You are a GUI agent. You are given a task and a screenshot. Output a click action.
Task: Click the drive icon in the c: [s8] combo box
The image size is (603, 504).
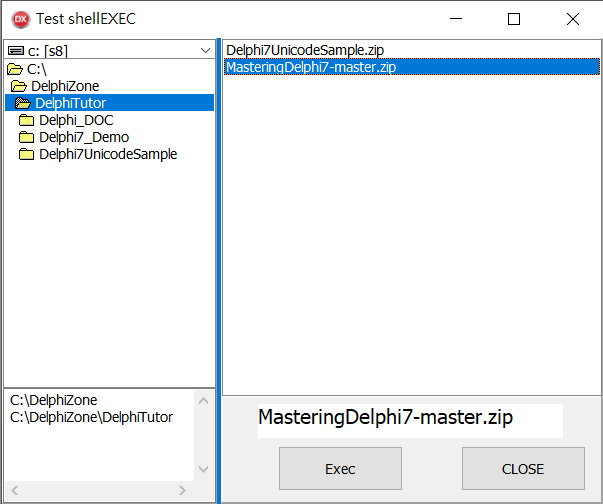pos(16,50)
